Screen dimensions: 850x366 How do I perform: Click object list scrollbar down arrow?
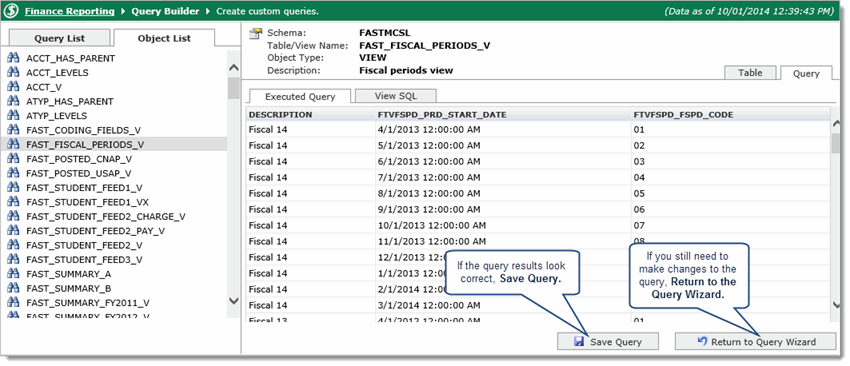tap(234, 300)
